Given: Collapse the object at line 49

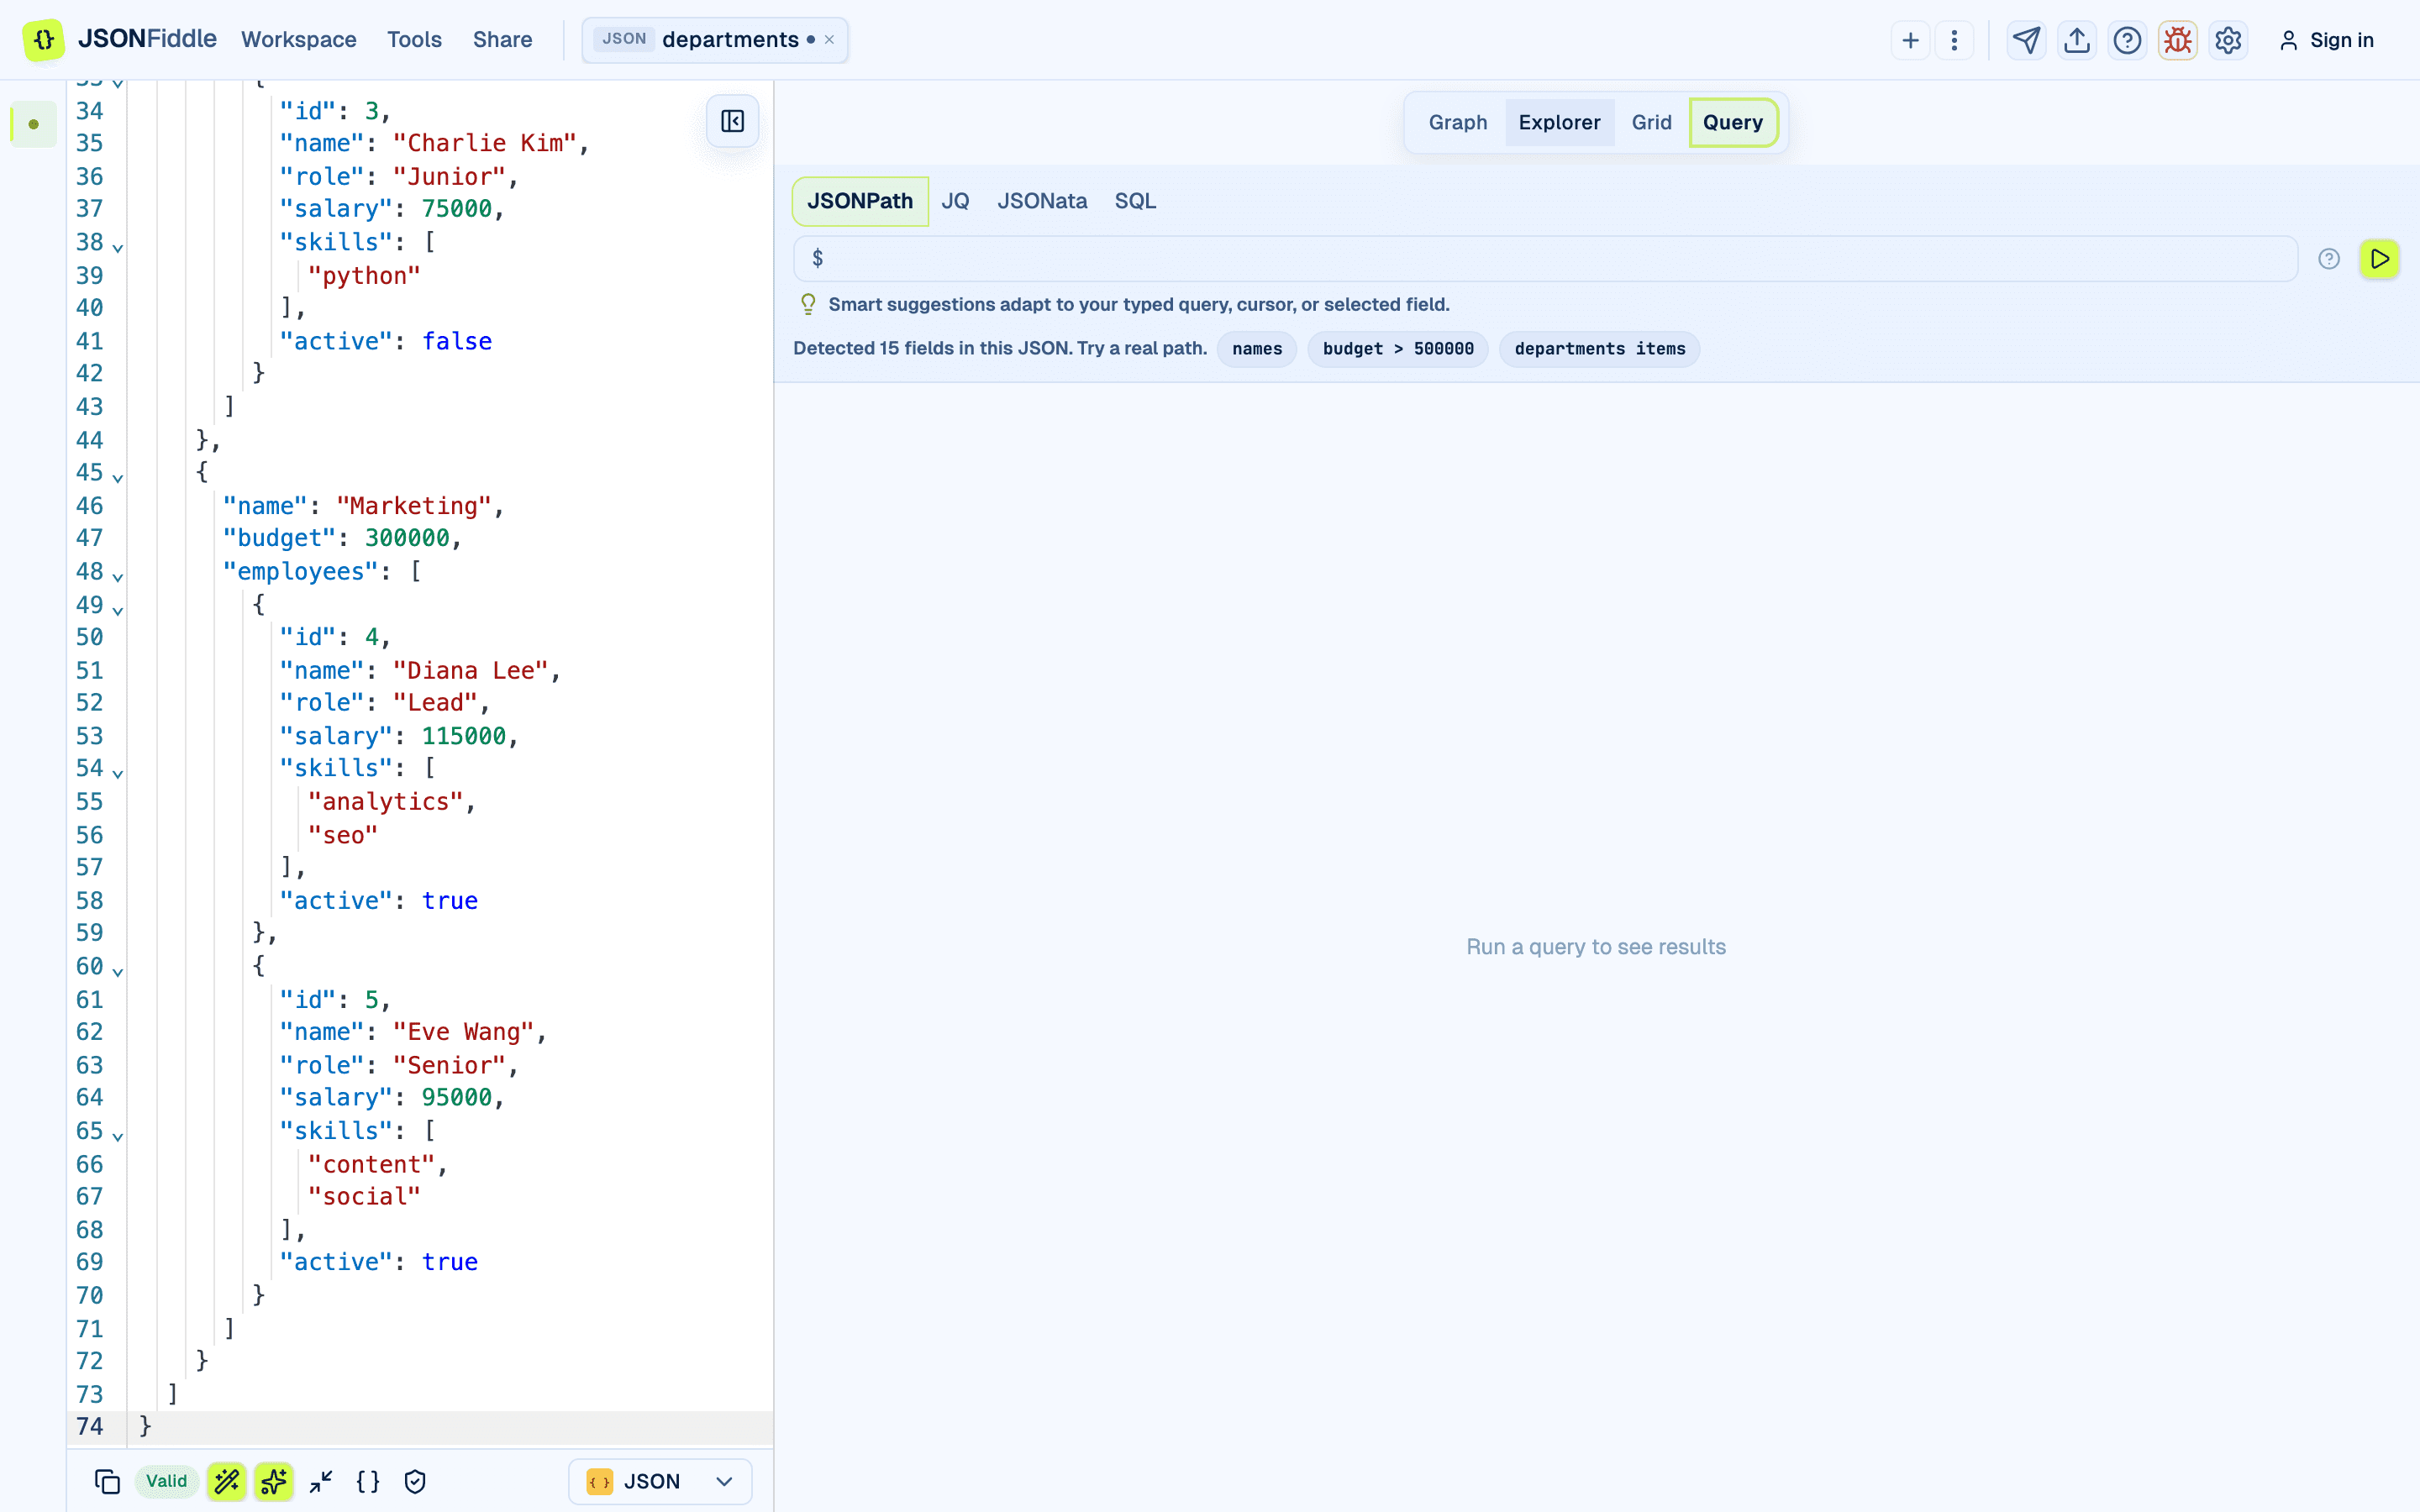Looking at the screenshot, I should tap(118, 609).
